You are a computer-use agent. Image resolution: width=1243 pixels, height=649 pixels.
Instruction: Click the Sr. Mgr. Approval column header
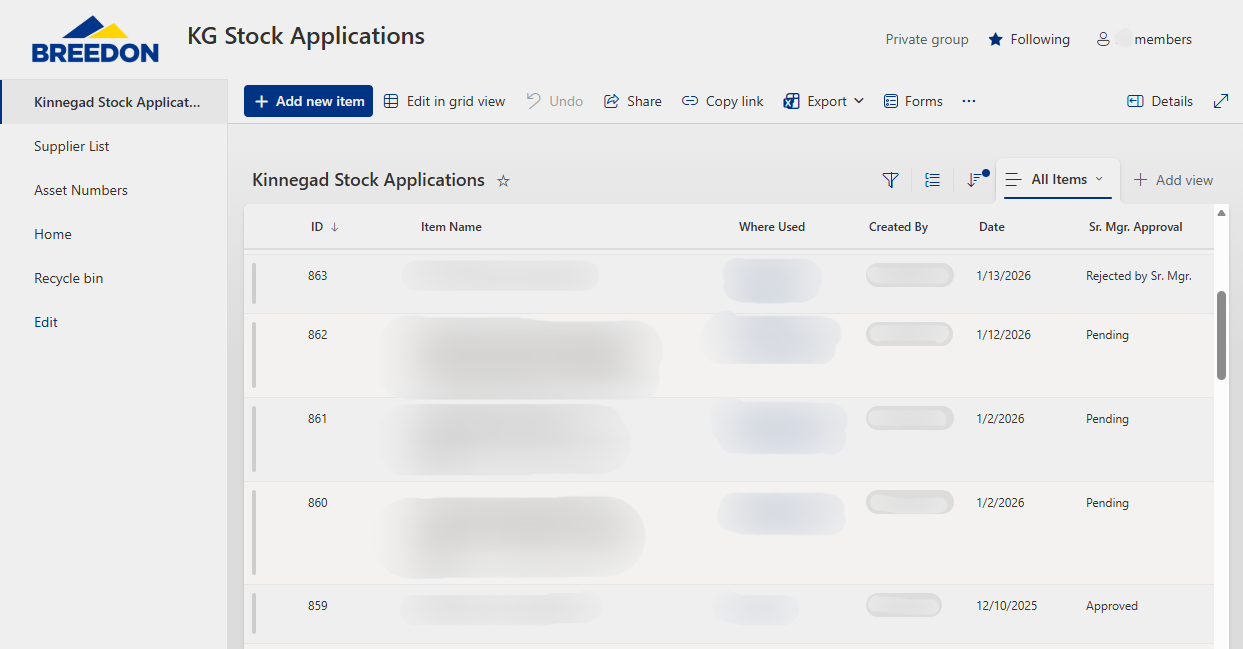[x=1136, y=227]
